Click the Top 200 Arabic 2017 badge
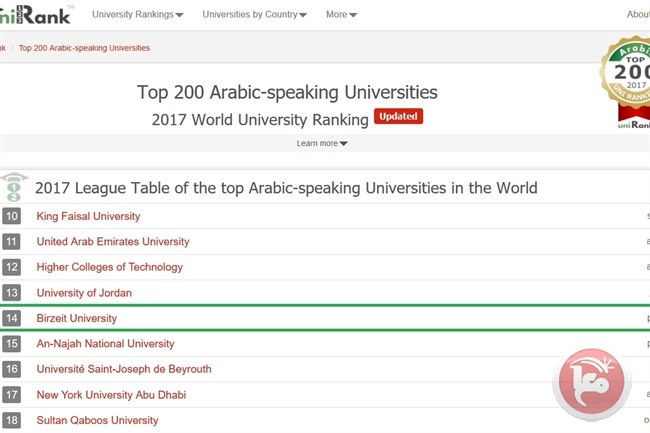Viewport: 650px width, 433px height. (626, 83)
